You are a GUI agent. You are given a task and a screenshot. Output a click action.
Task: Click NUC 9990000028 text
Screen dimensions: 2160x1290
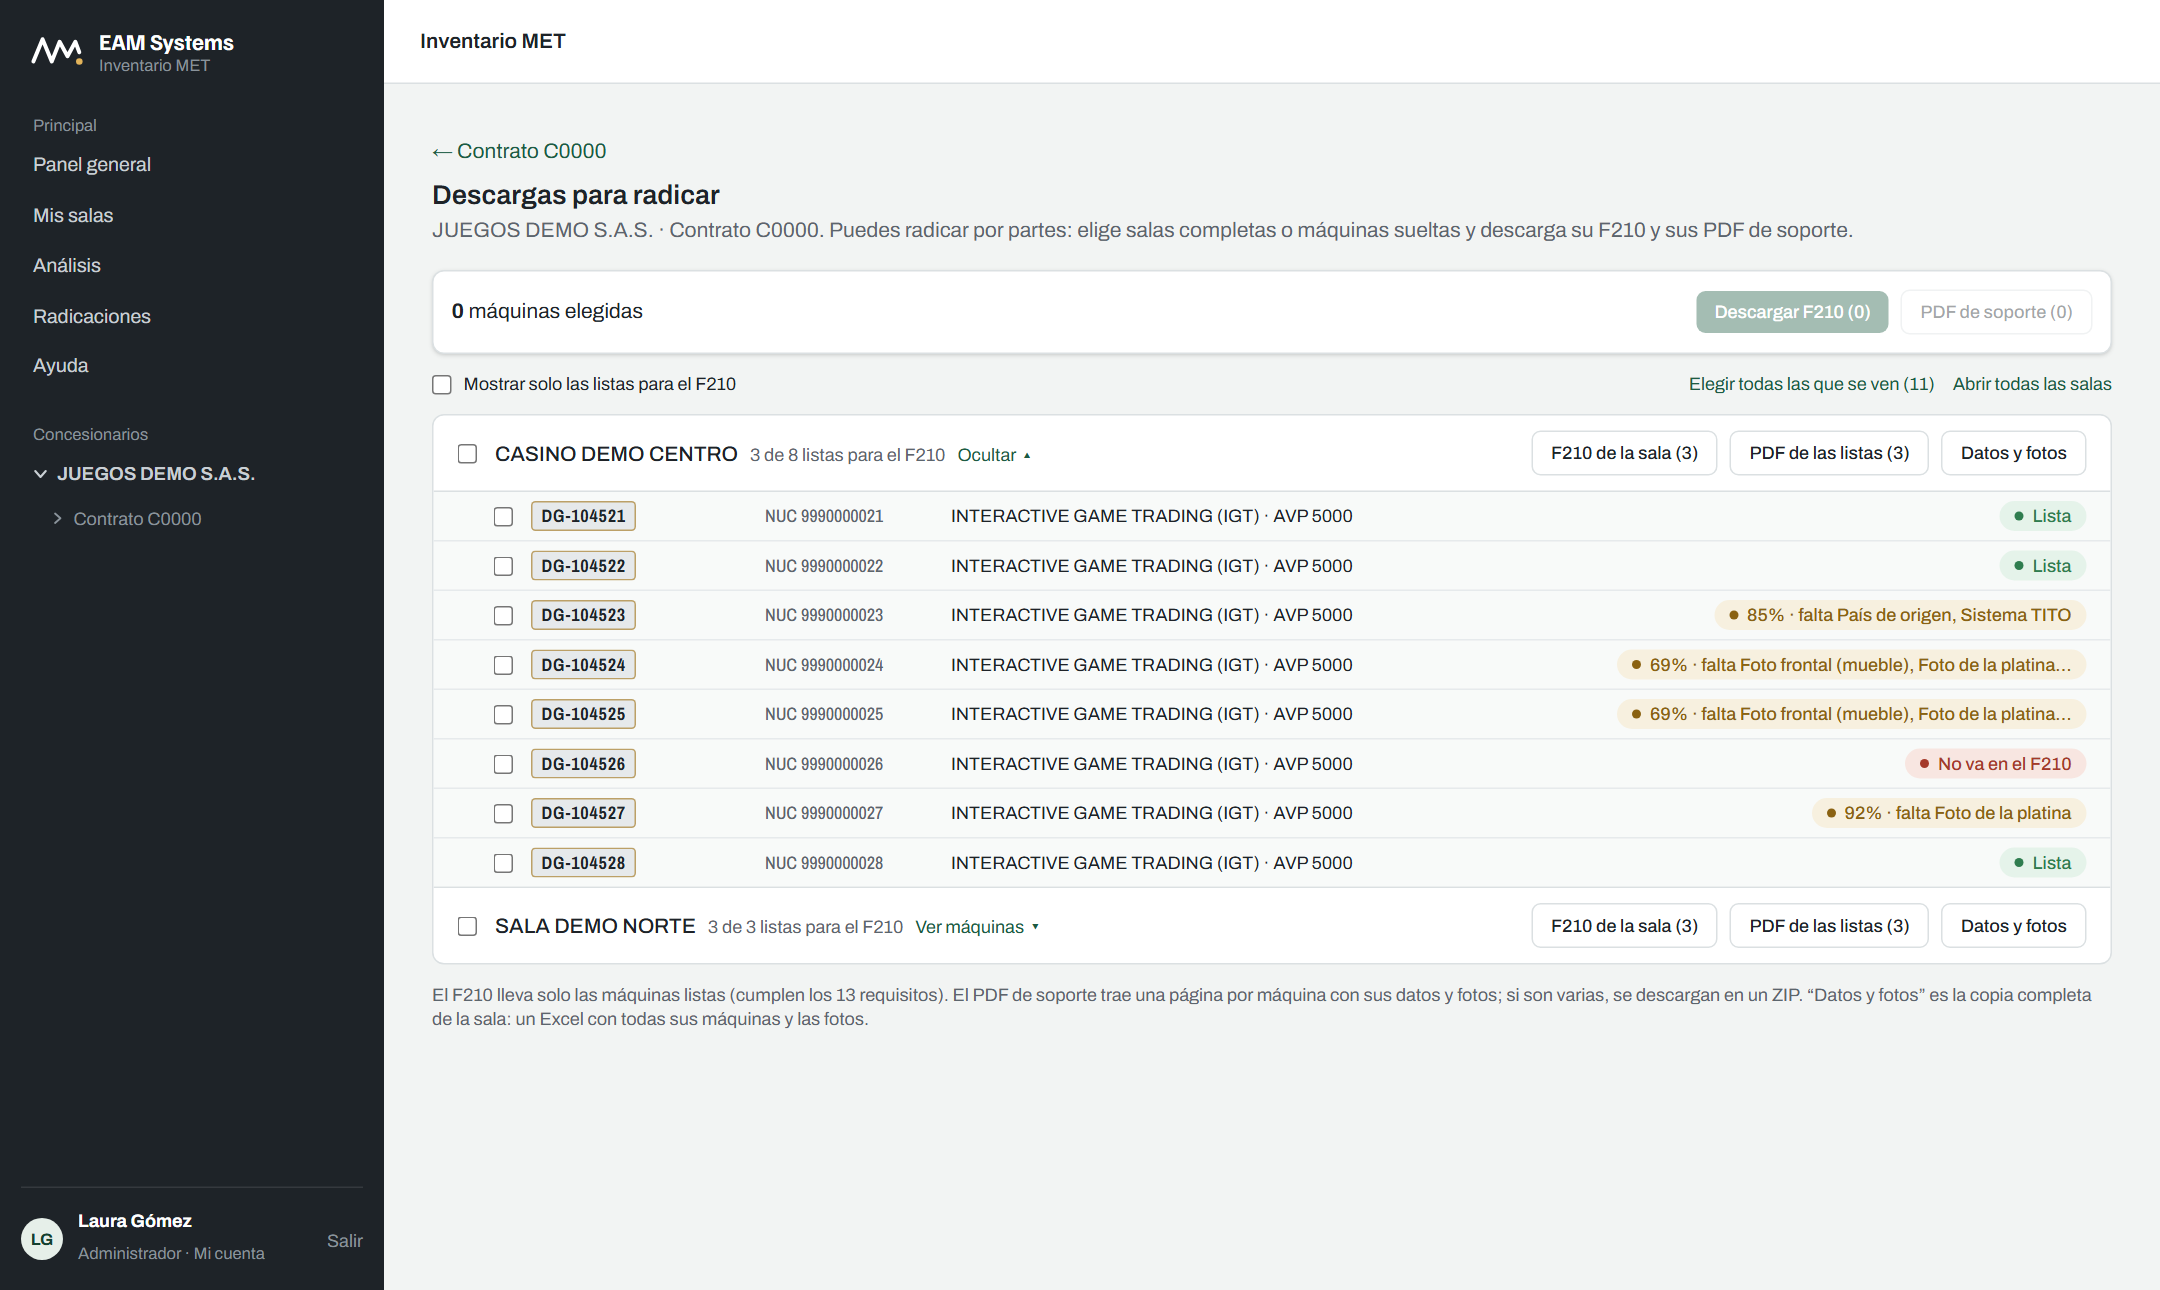pos(824,863)
